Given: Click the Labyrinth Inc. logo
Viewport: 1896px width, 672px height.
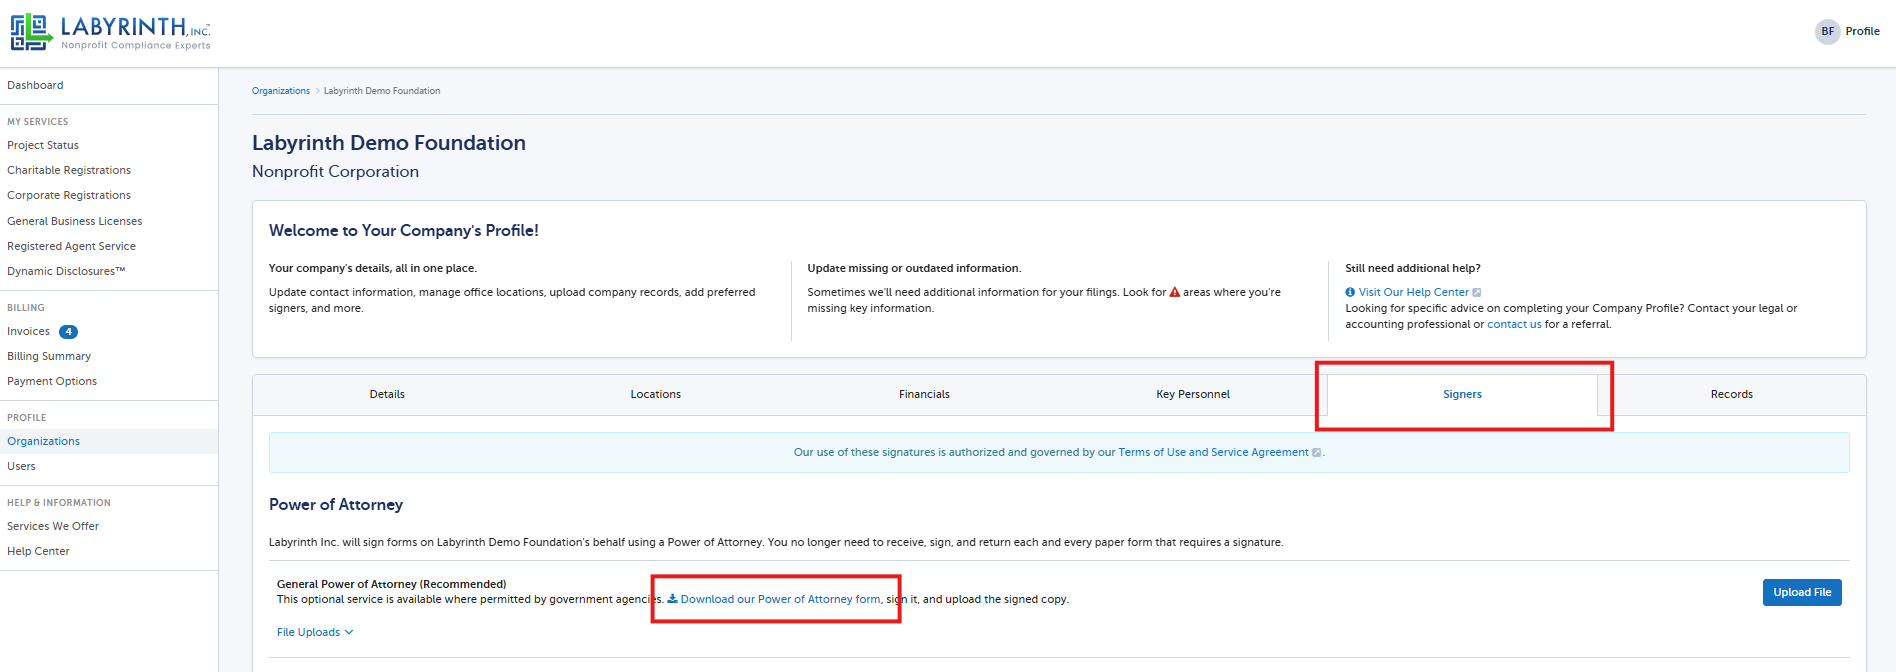Looking at the screenshot, I should (110, 32).
